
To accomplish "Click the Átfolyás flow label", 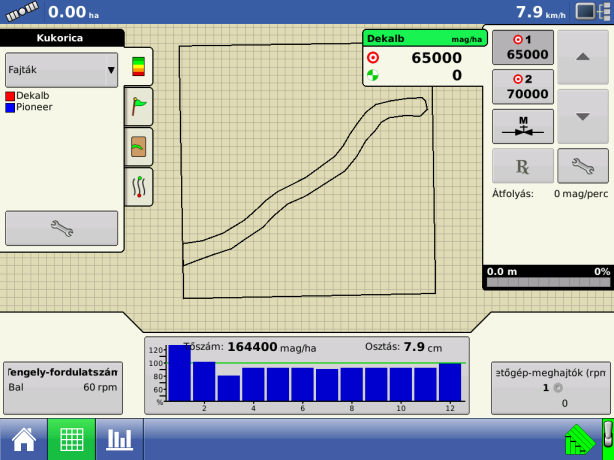I will tap(513, 194).
